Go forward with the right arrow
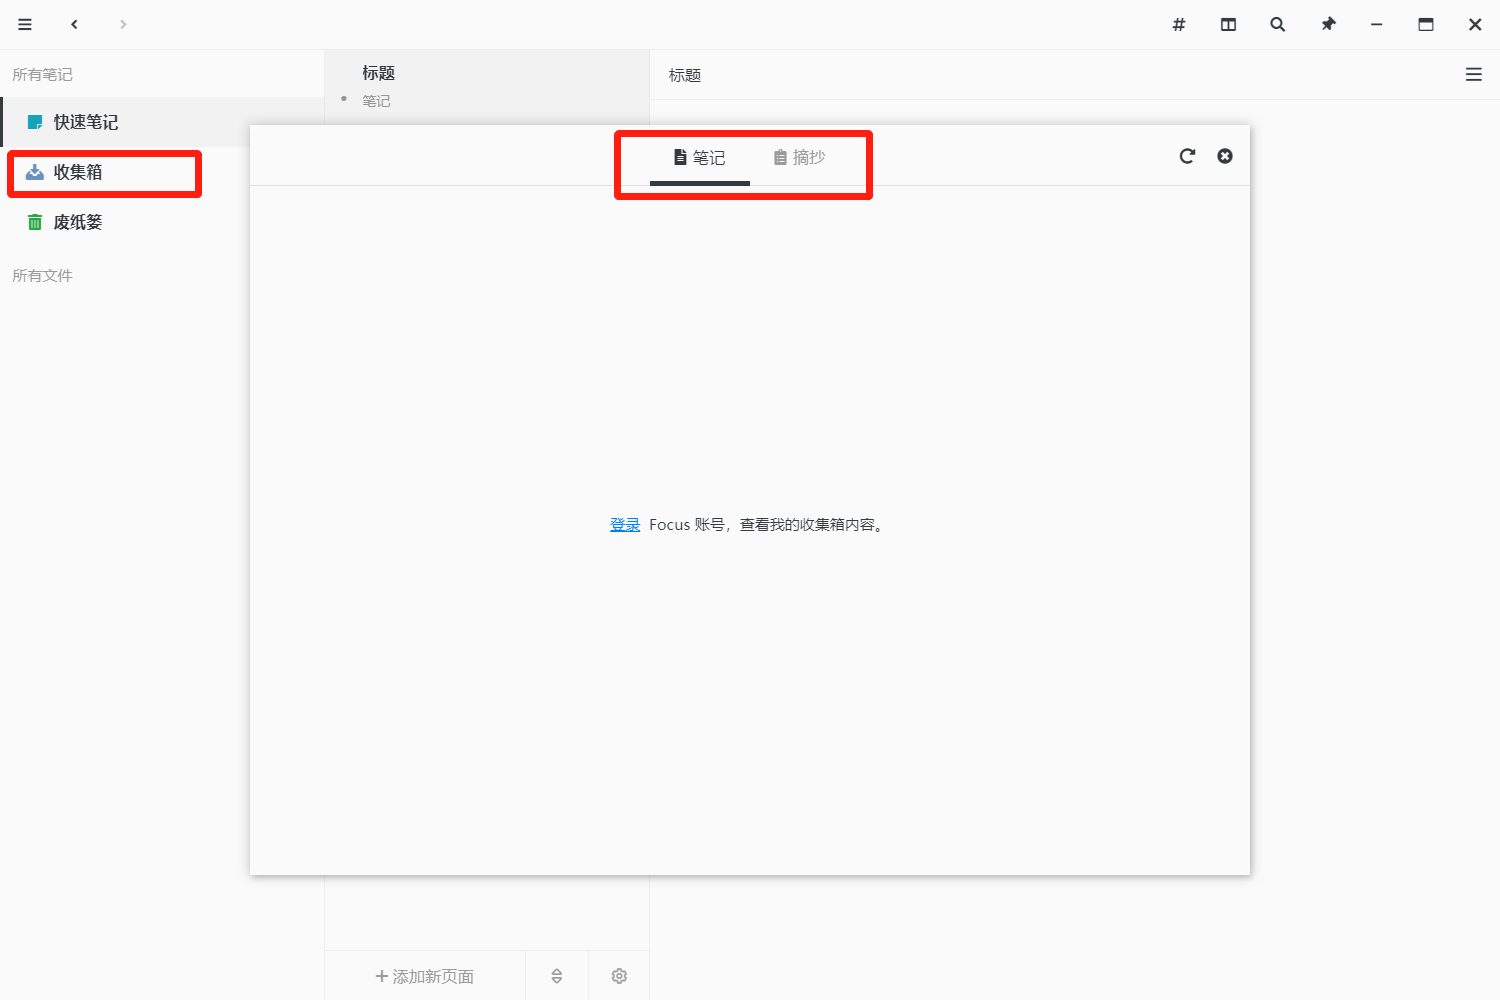 [x=123, y=24]
